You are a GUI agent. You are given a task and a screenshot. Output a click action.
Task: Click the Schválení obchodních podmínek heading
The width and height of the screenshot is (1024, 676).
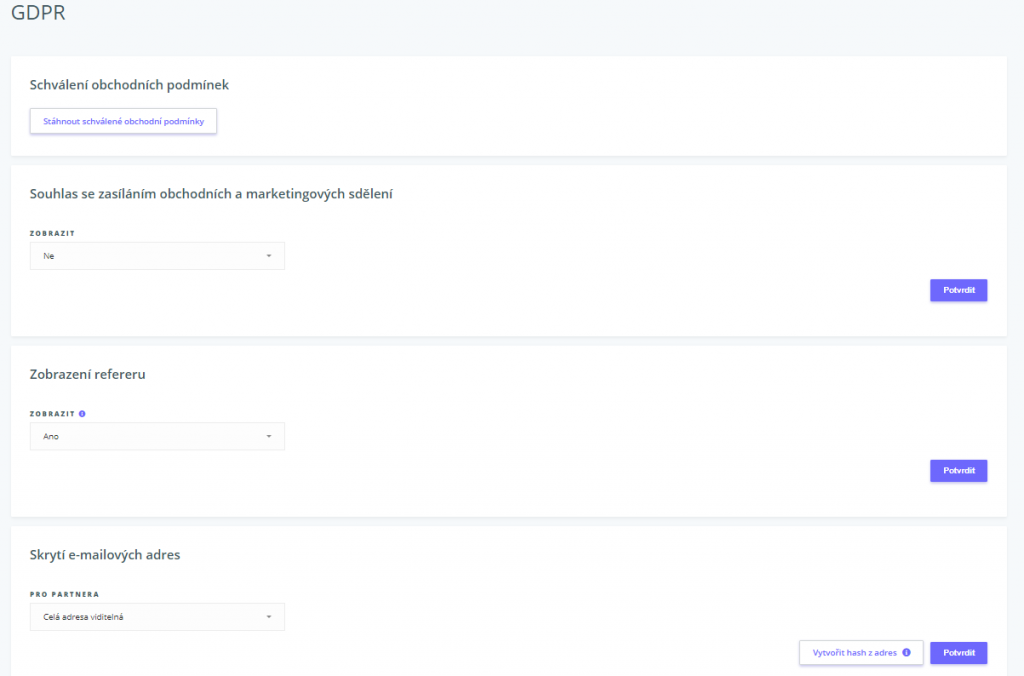(129, 85)
